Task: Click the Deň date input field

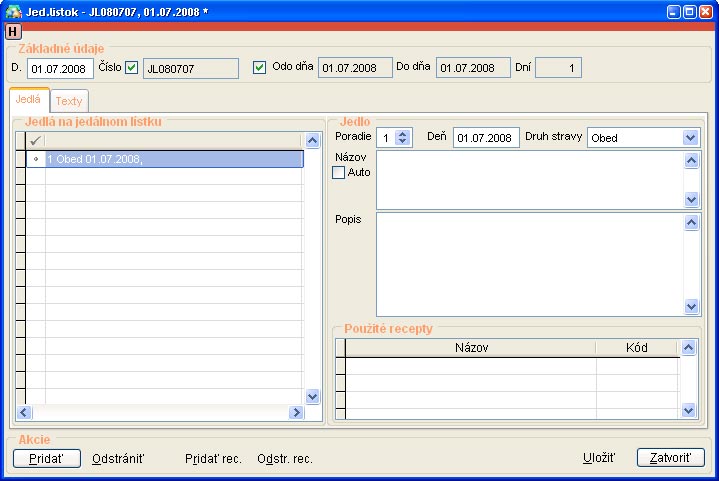Action: [486, 138]
